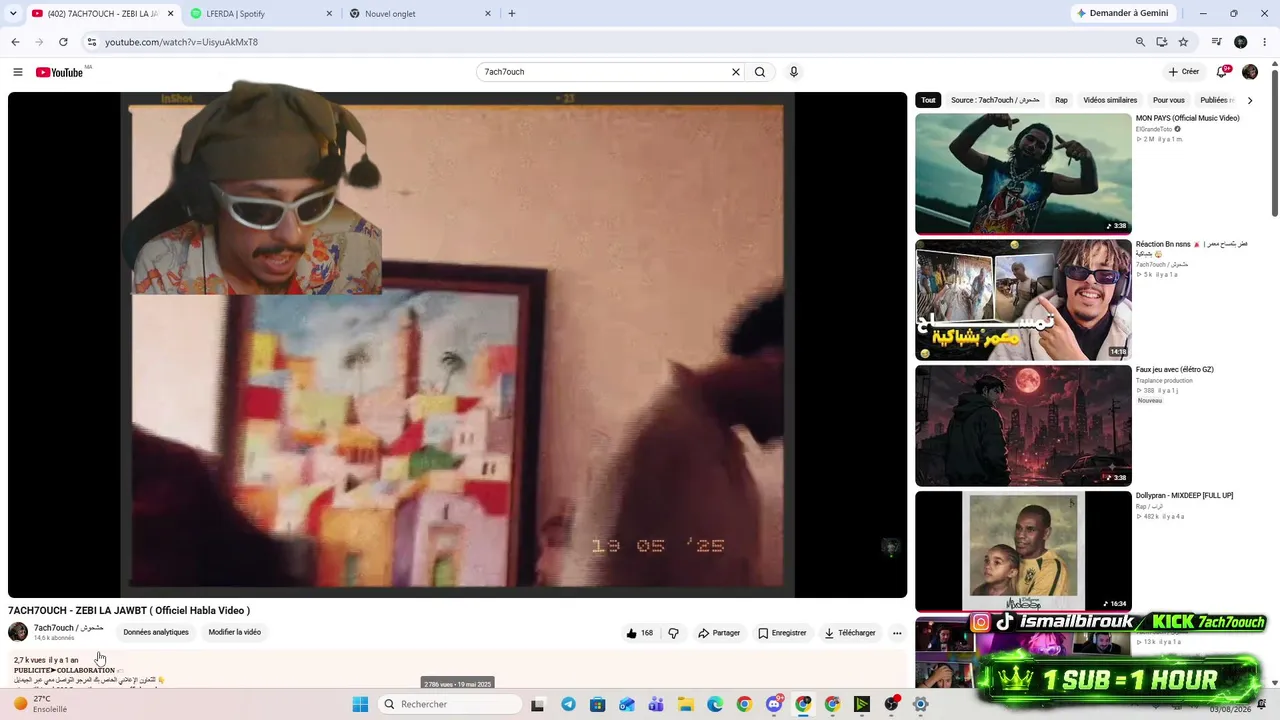
Task: Reload the YouTube page
Action: tap(63, 42)
